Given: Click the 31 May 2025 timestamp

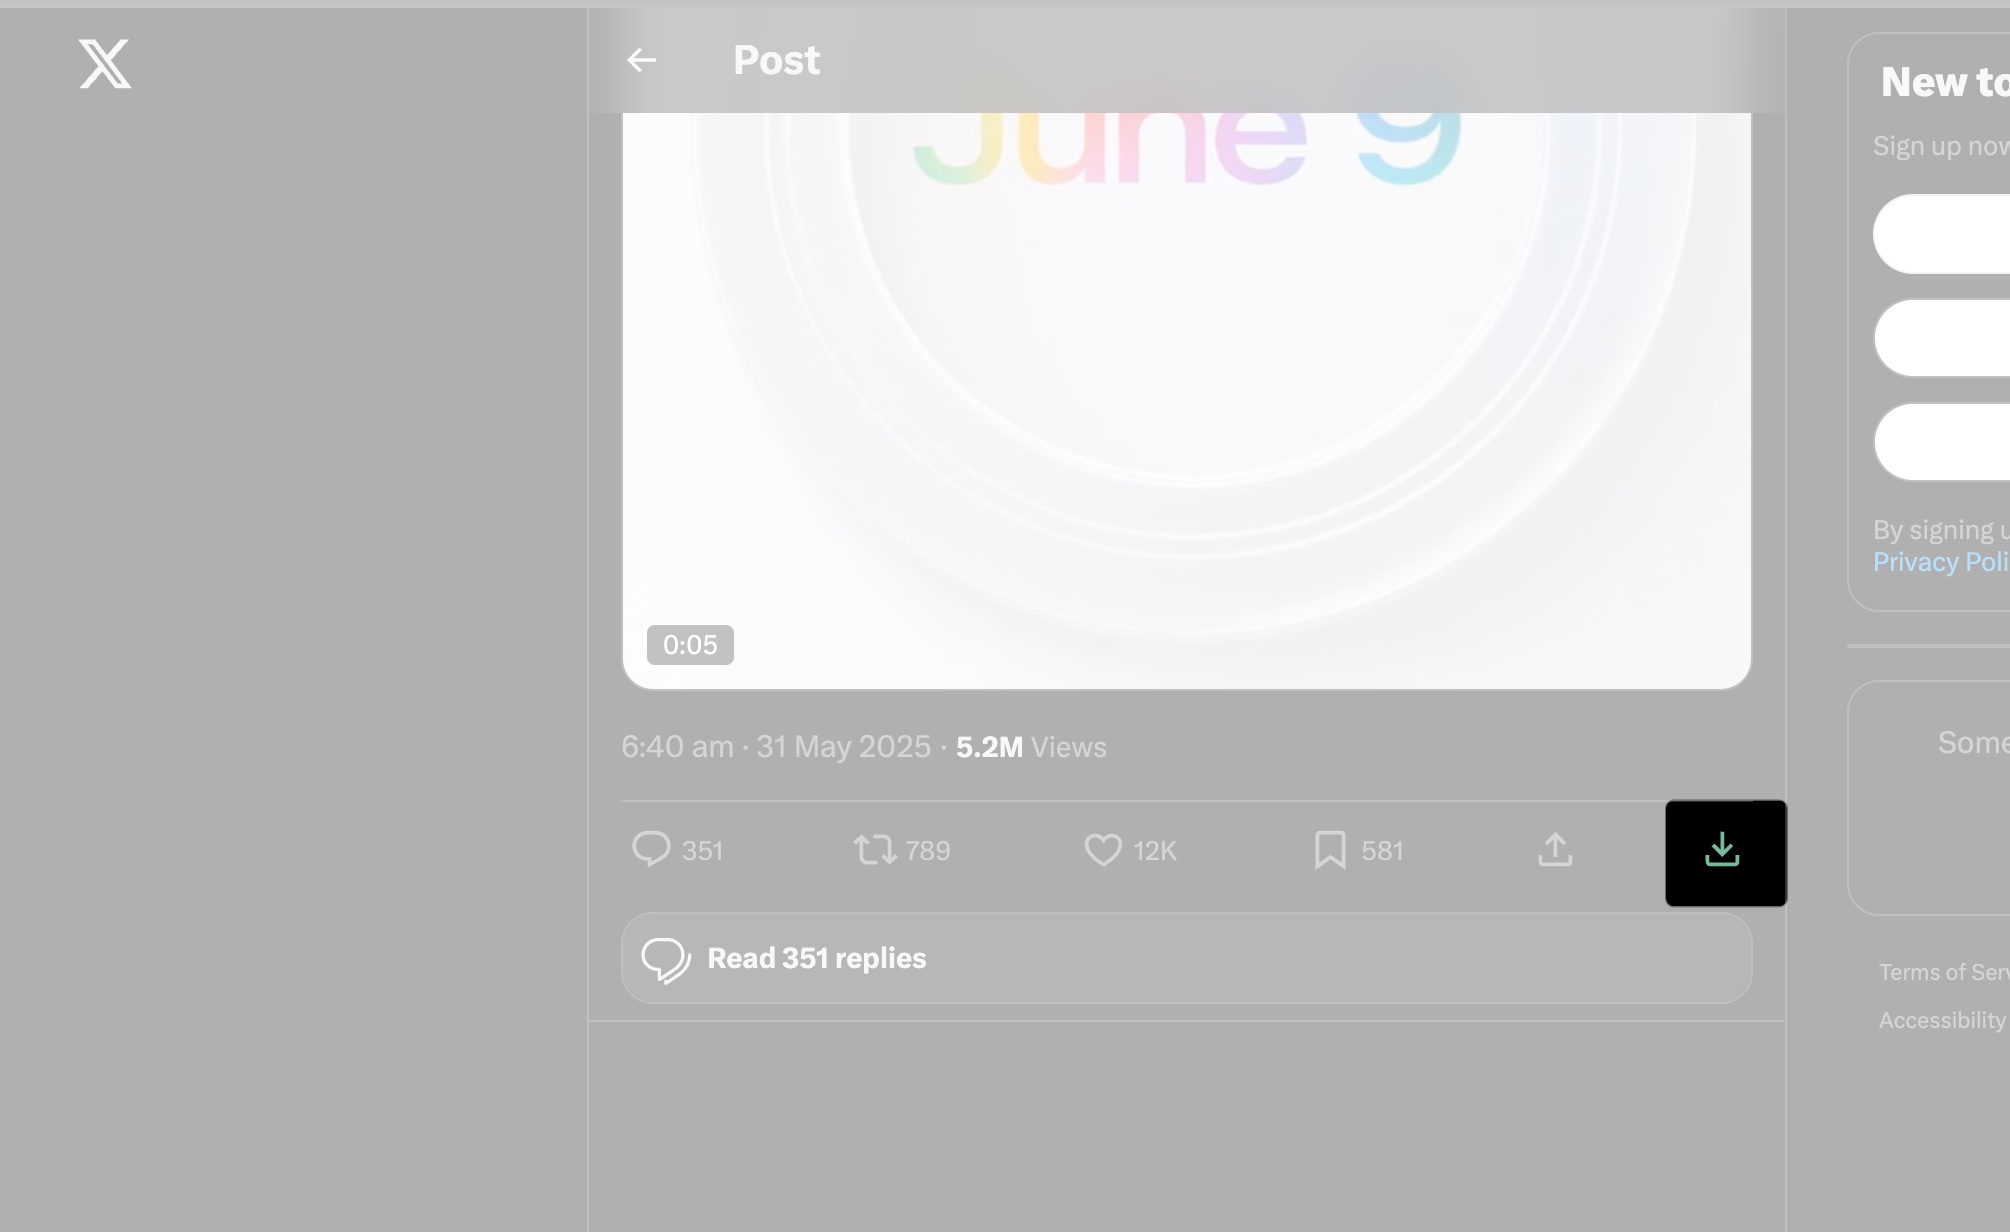Looking at the screenshot, I should point(843,747).
